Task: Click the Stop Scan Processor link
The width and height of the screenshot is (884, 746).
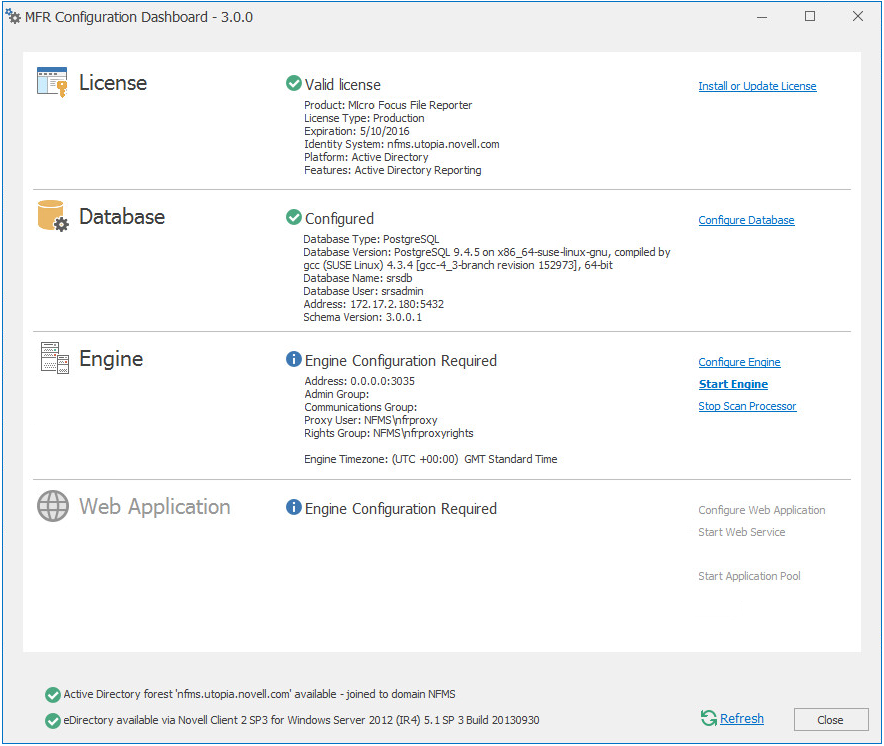Action: tap(747, 406)
